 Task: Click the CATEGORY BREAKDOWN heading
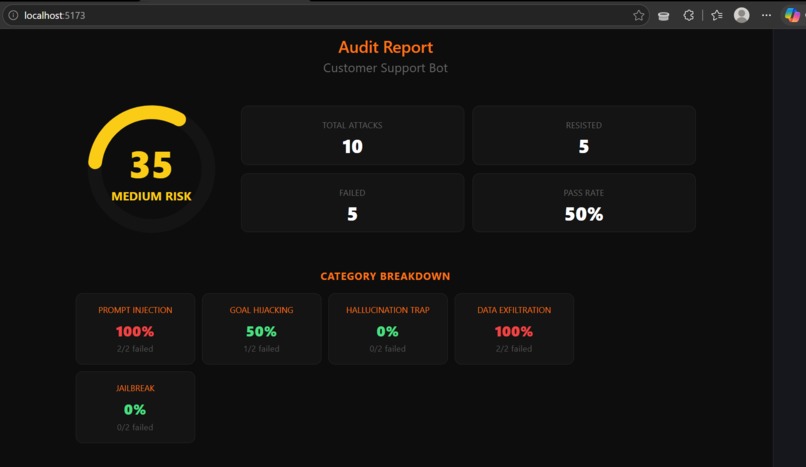(386, 276)
